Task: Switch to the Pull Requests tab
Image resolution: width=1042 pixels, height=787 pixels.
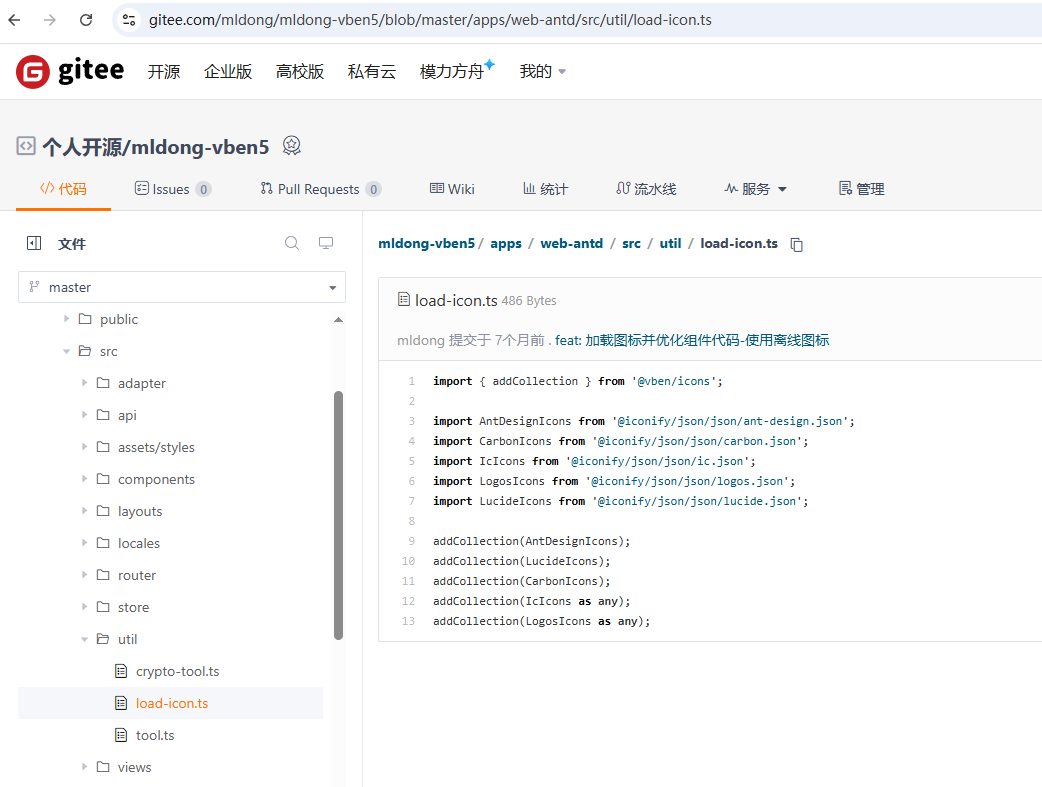Action: [320, 189]
